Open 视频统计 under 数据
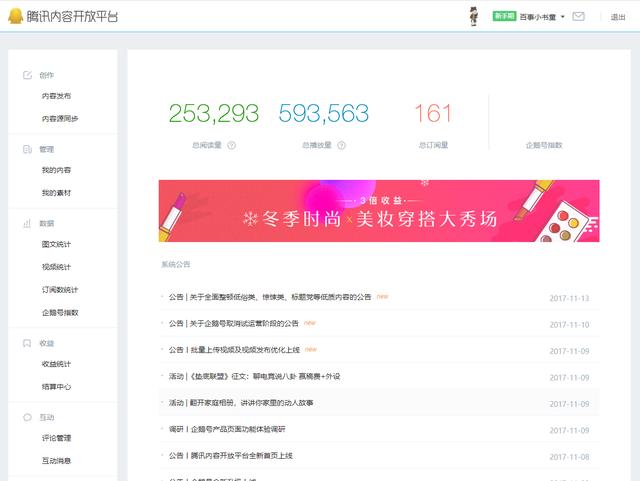Viewport: 640px width, 481px height. pyautogui.click(x=56, y=267)
